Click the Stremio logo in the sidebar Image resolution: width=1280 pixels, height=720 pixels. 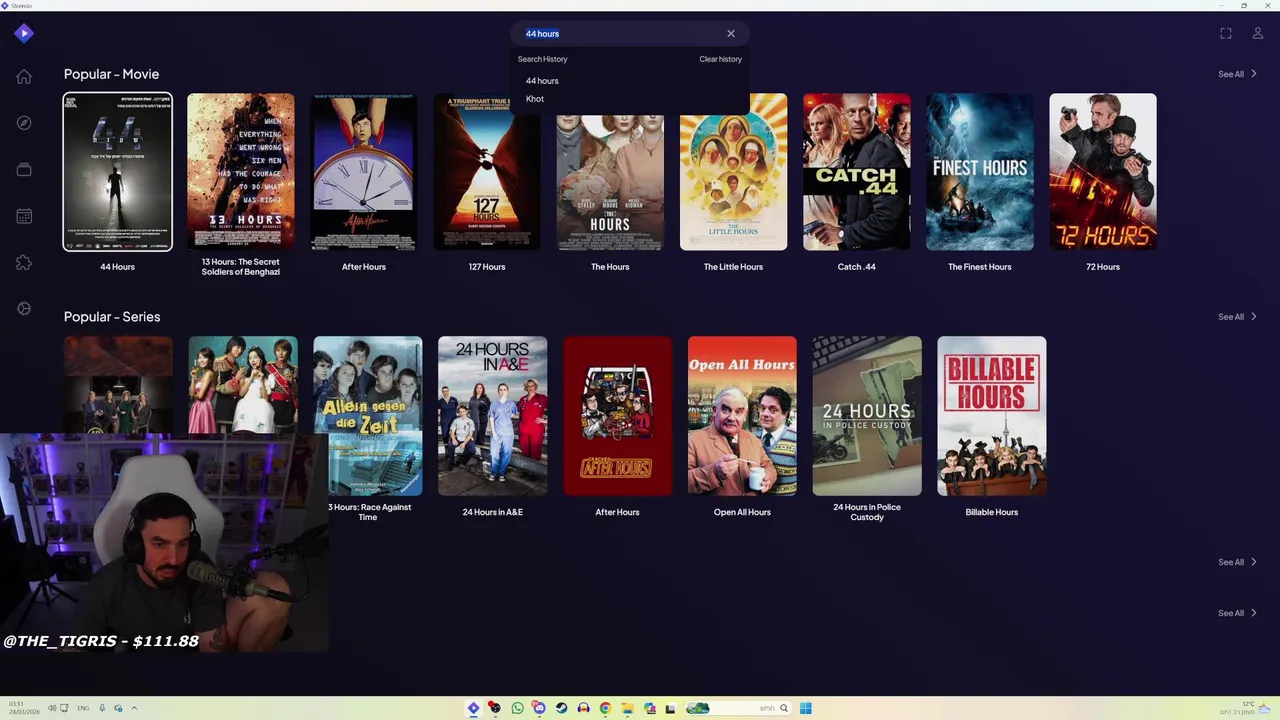point(24,33)
